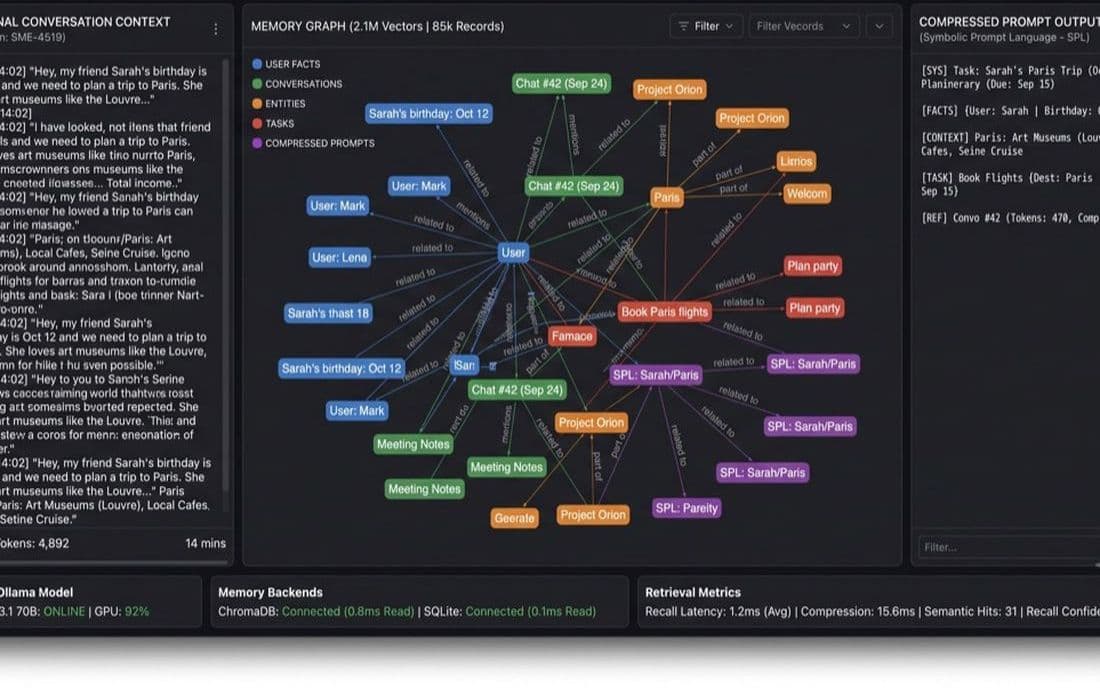Image resolution: width=1100 pixels, height=688 pixels.
Task: Click the '[REF] Convo #42' line
Action: coord(1010,218)
